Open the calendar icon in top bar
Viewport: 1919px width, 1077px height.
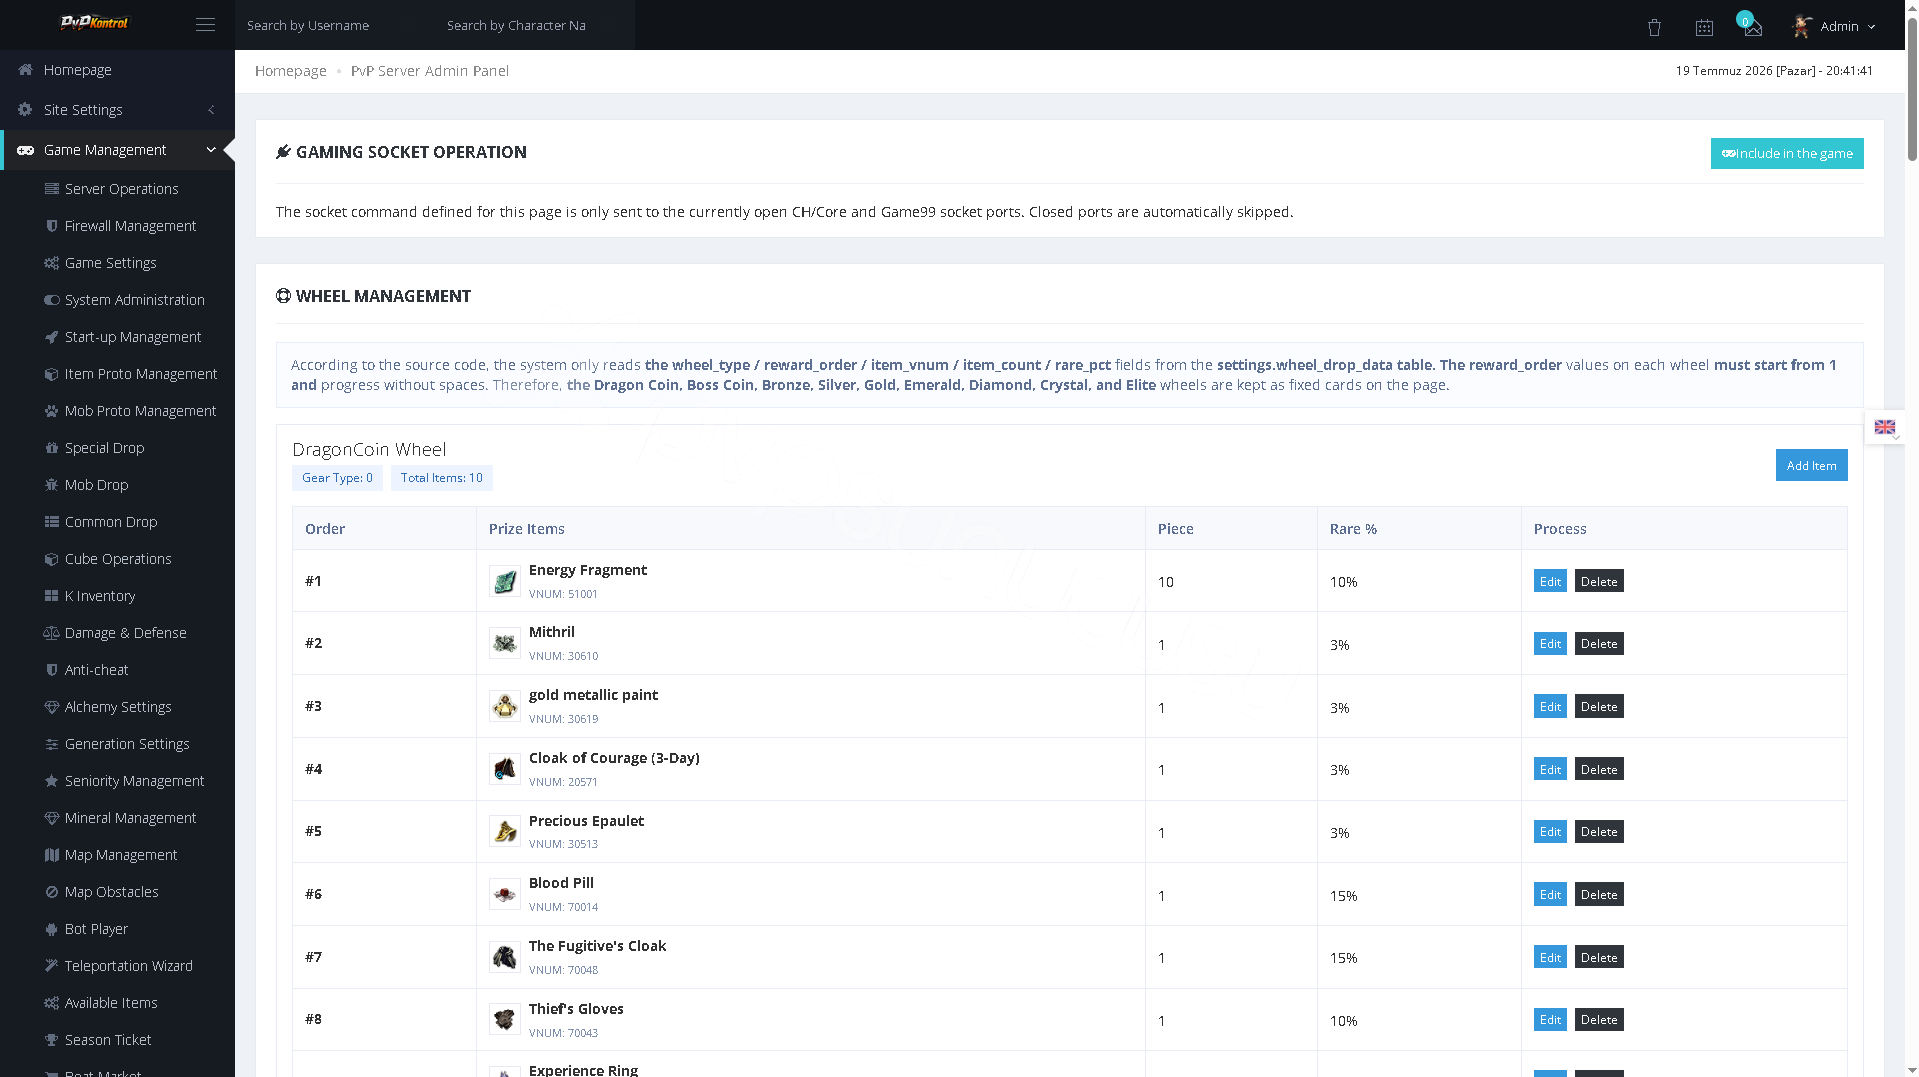(x=1704, y=27)
